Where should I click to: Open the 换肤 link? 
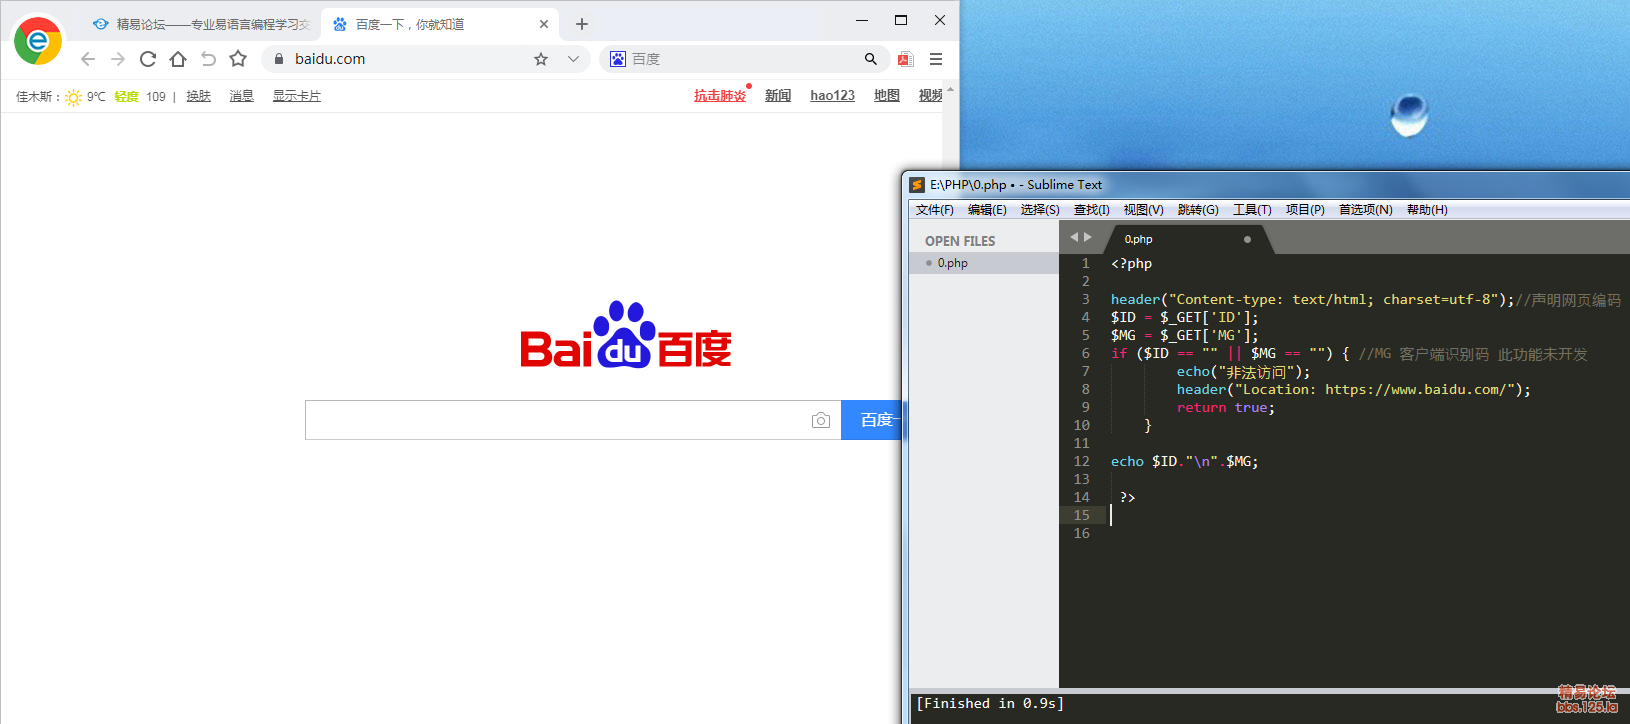(199, 96)
